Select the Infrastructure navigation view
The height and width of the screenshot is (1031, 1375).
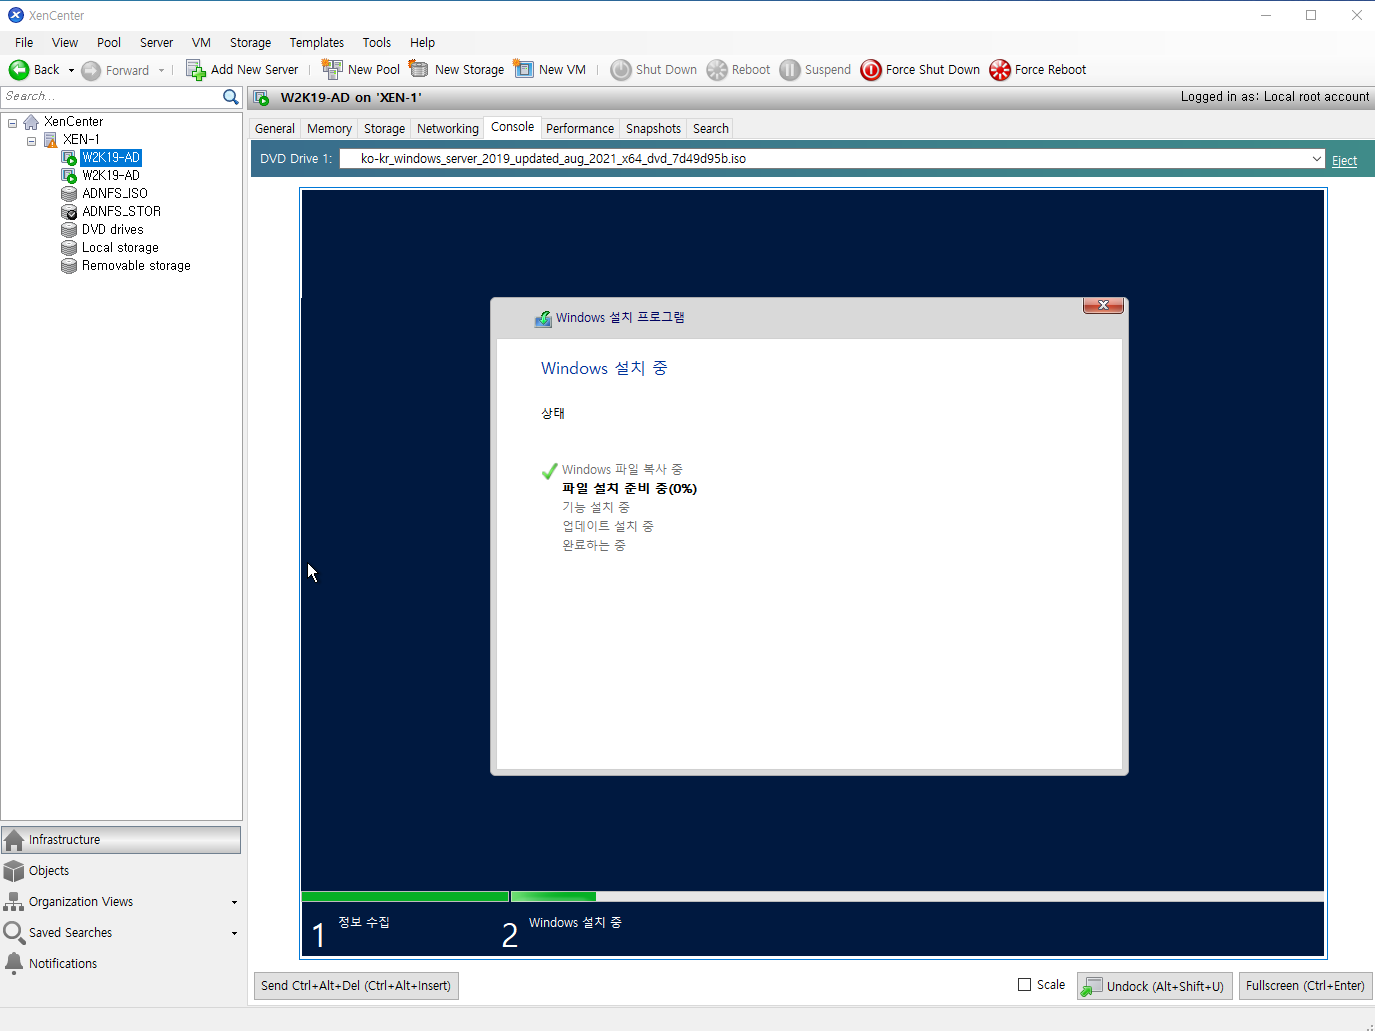(x=121, y=840)
